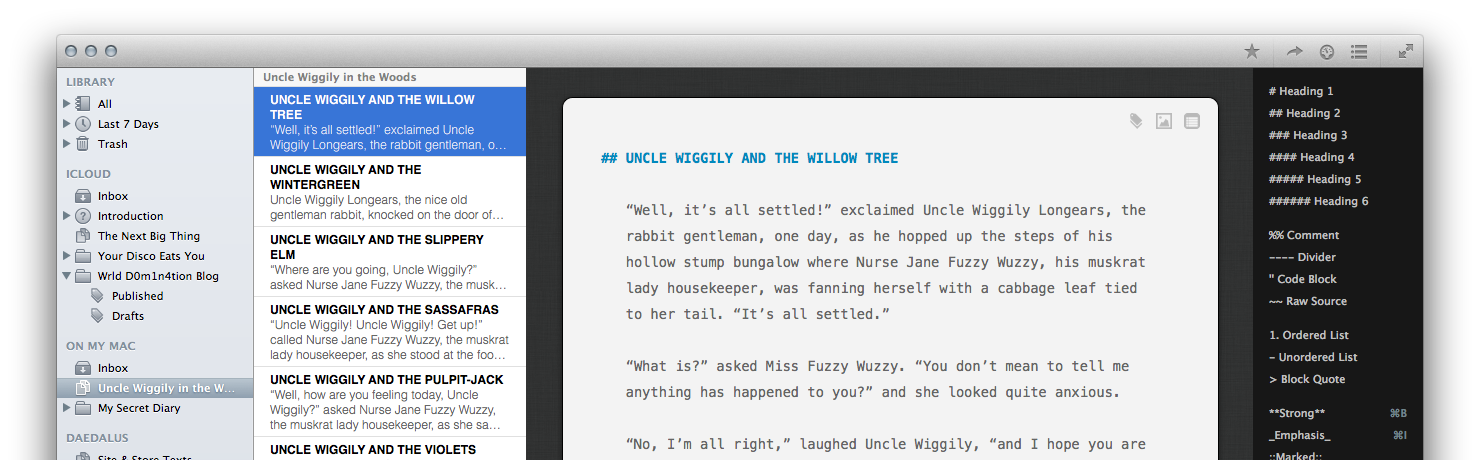Expand the Last 7 Days group
The width and height of the screenshot is (1480, 460).
pyautogui.click(x=67, y=124)
